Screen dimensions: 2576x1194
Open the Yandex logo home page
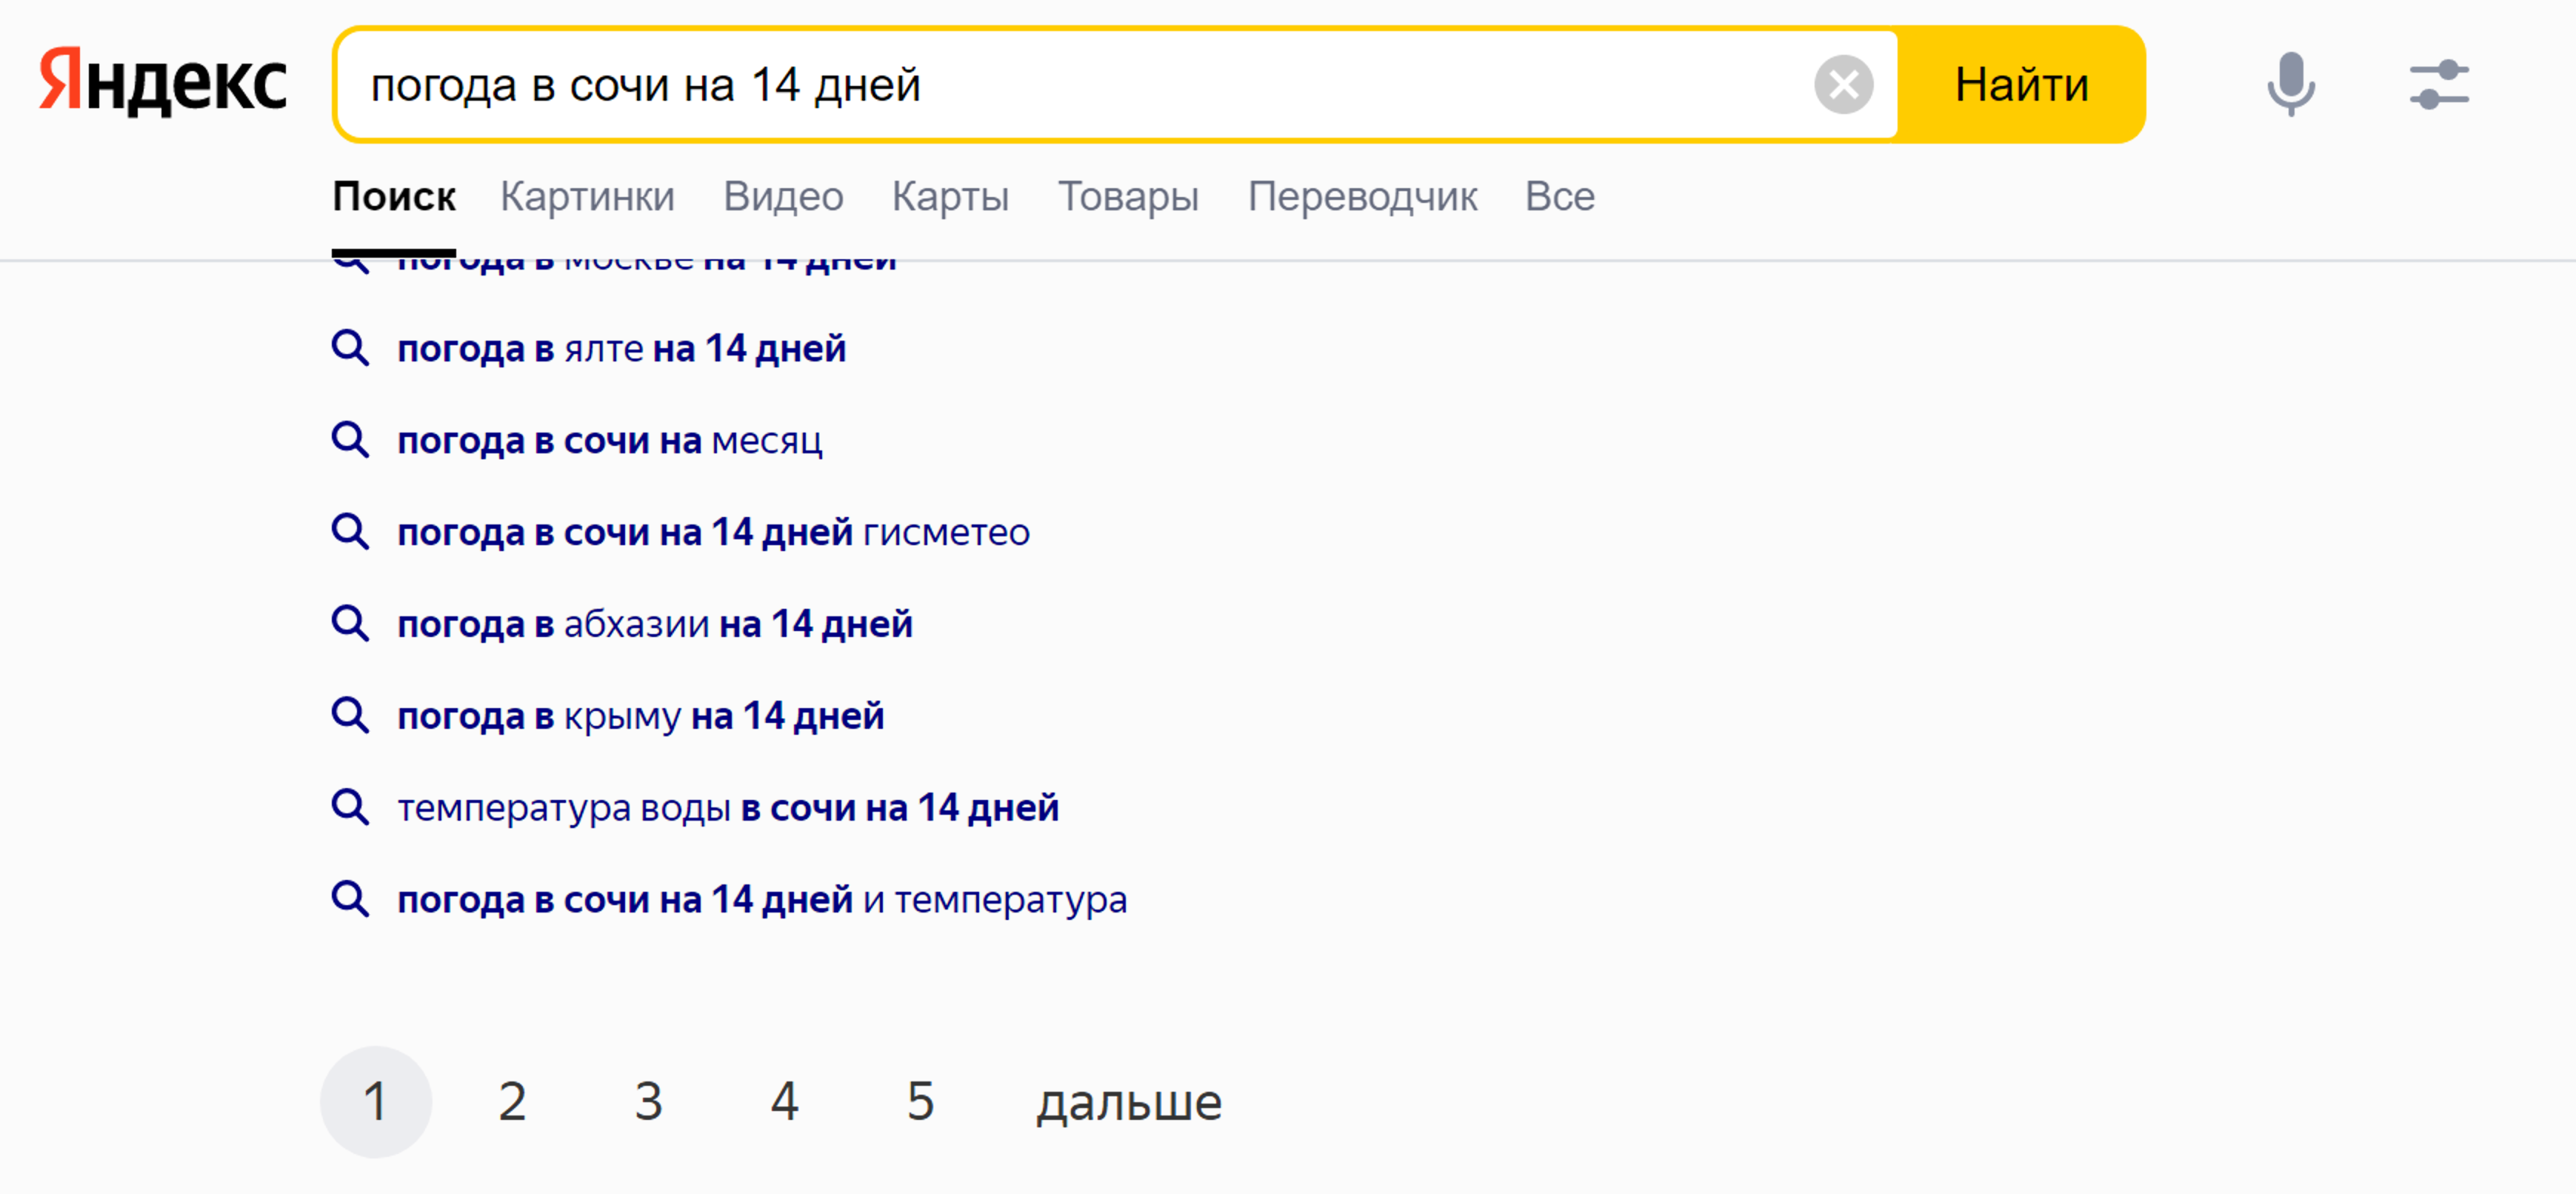(x=162, y=82)
